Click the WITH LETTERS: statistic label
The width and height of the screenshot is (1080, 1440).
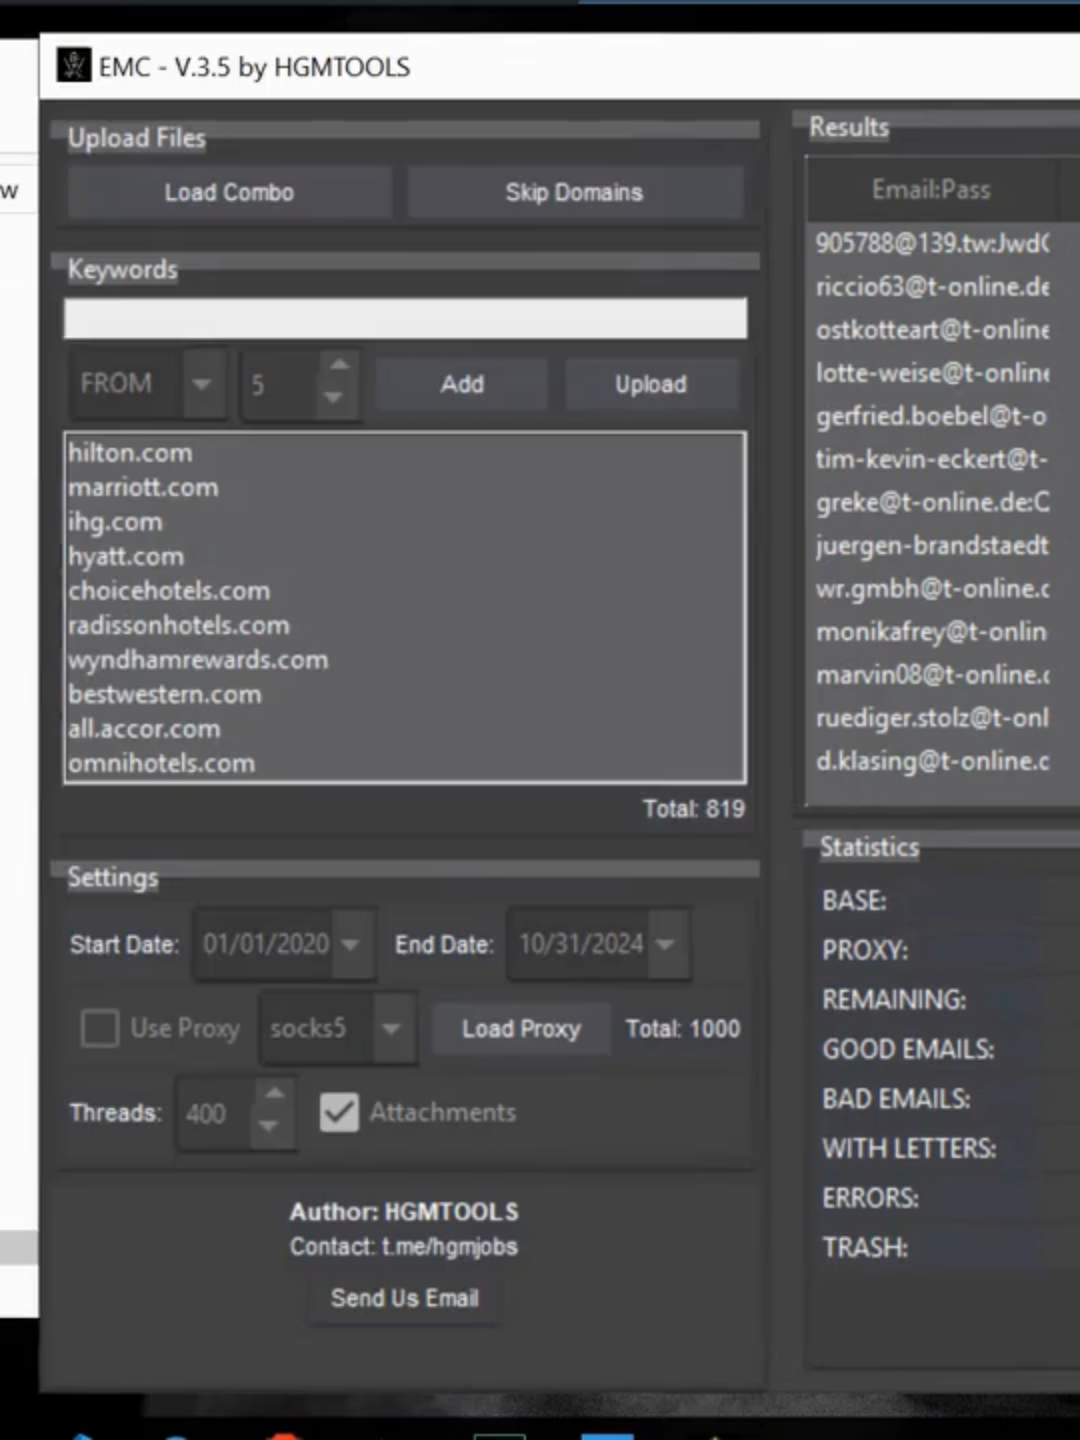909,1148
